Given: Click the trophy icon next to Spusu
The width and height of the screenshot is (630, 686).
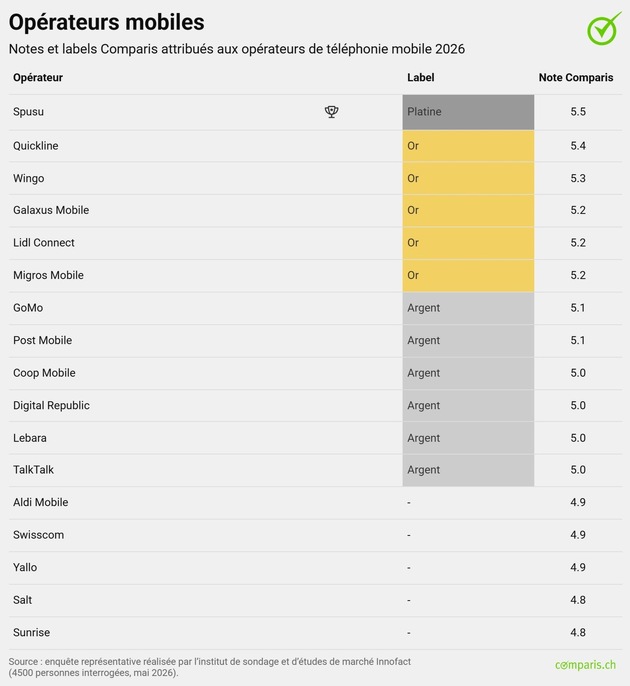Looking at the screenshot, I should pyautogui.click(x=331, y=112).
